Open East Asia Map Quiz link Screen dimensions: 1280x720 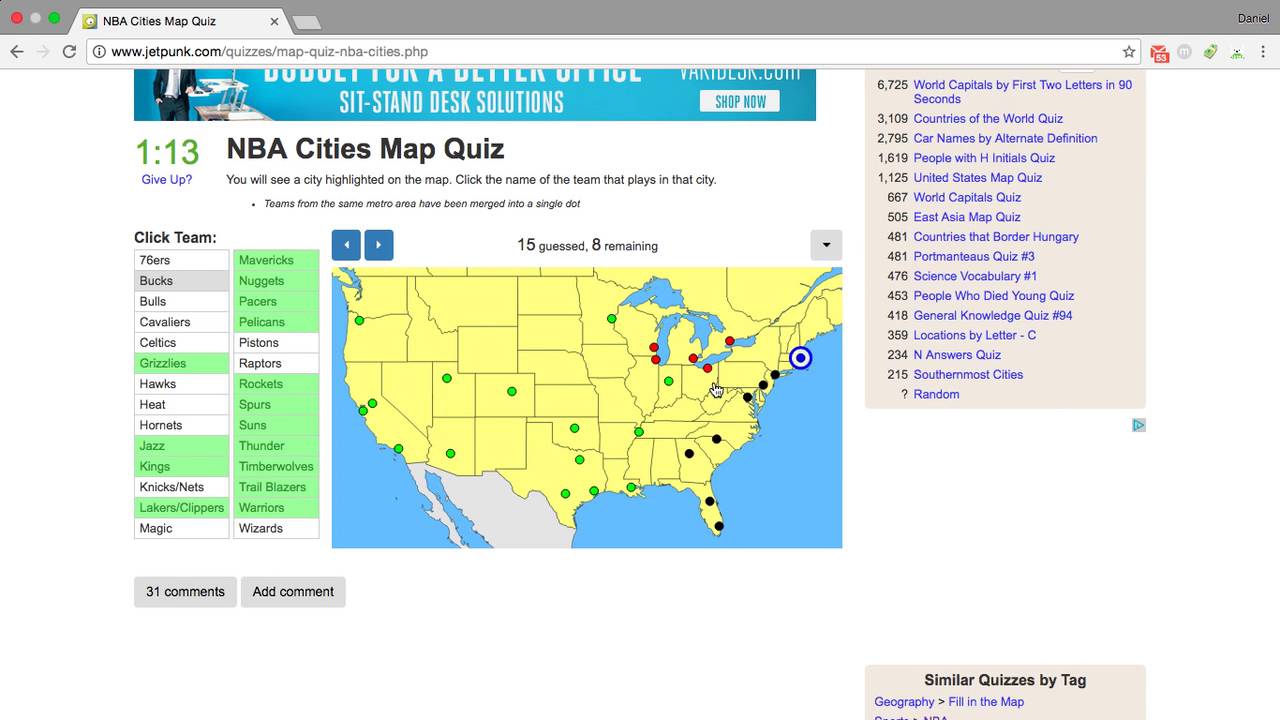tap(967, 217)
